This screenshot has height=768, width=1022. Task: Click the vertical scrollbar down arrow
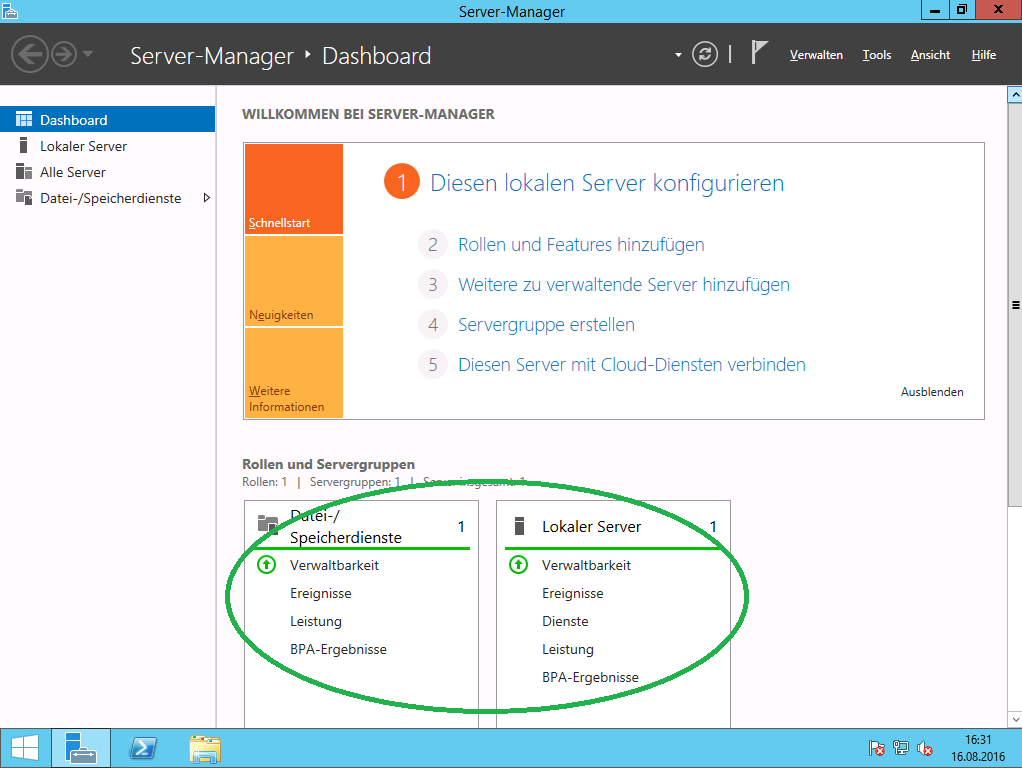click(1014, 718)
